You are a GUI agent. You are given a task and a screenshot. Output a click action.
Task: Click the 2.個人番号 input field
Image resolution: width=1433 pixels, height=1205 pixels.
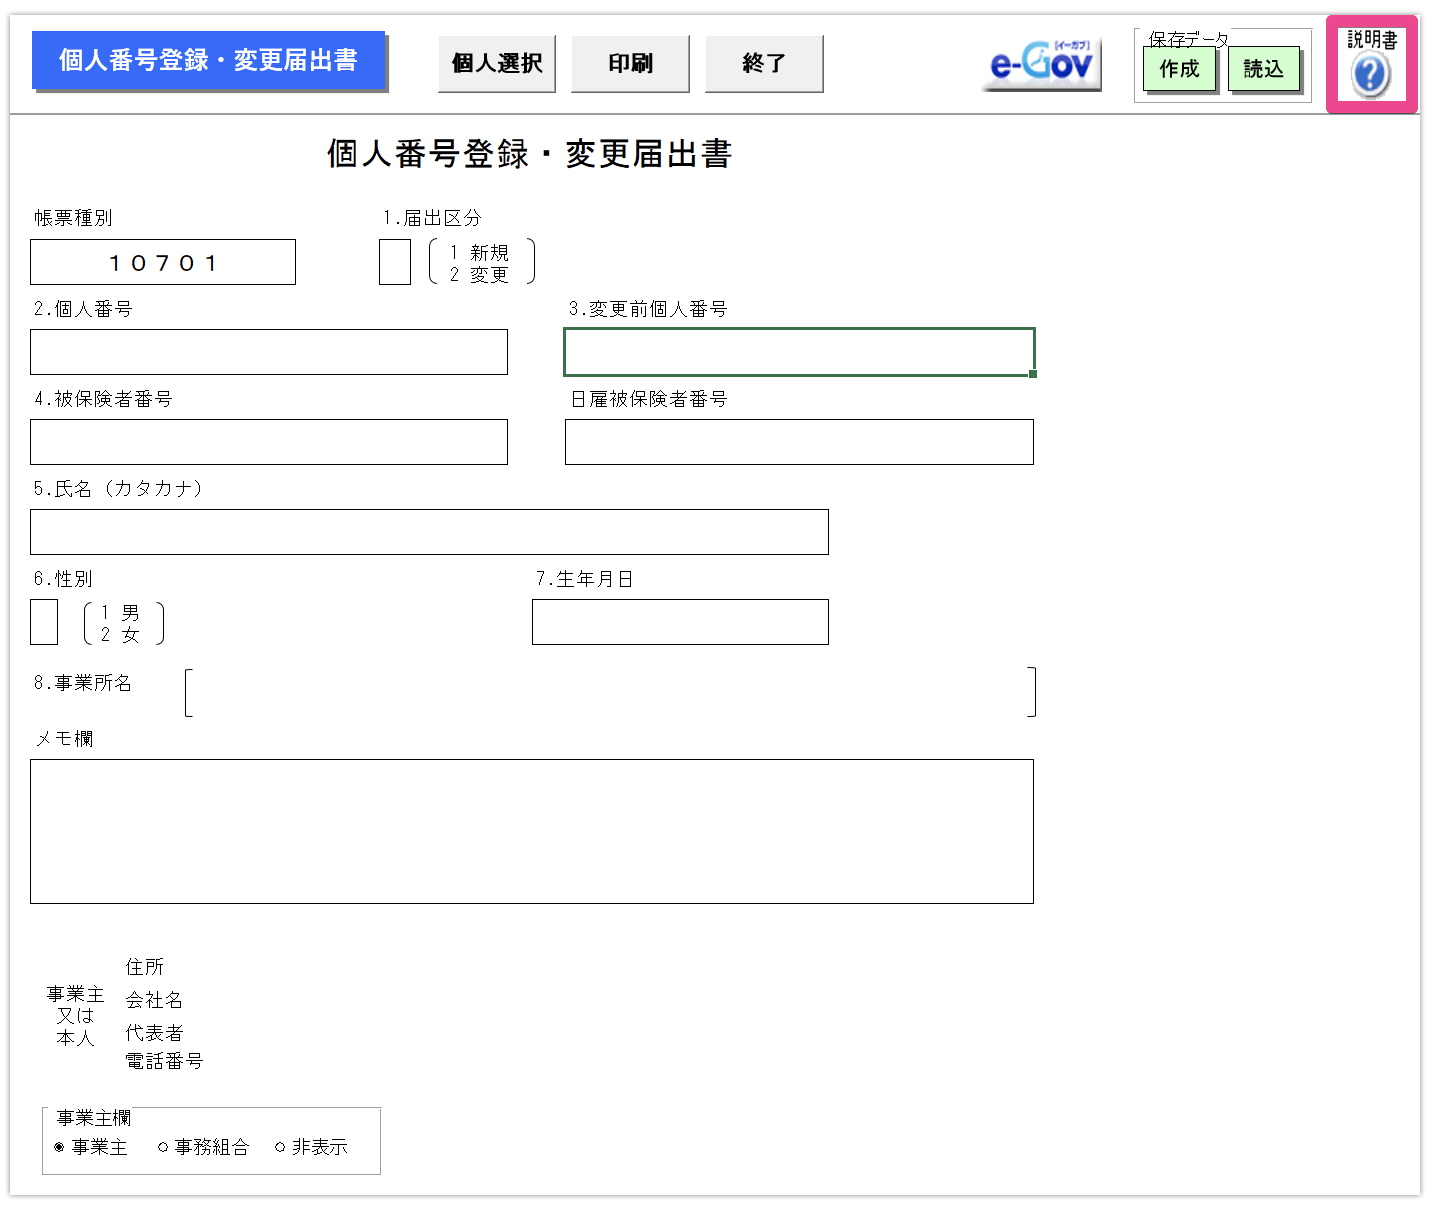pyautogui.click(x=269, y=352)
